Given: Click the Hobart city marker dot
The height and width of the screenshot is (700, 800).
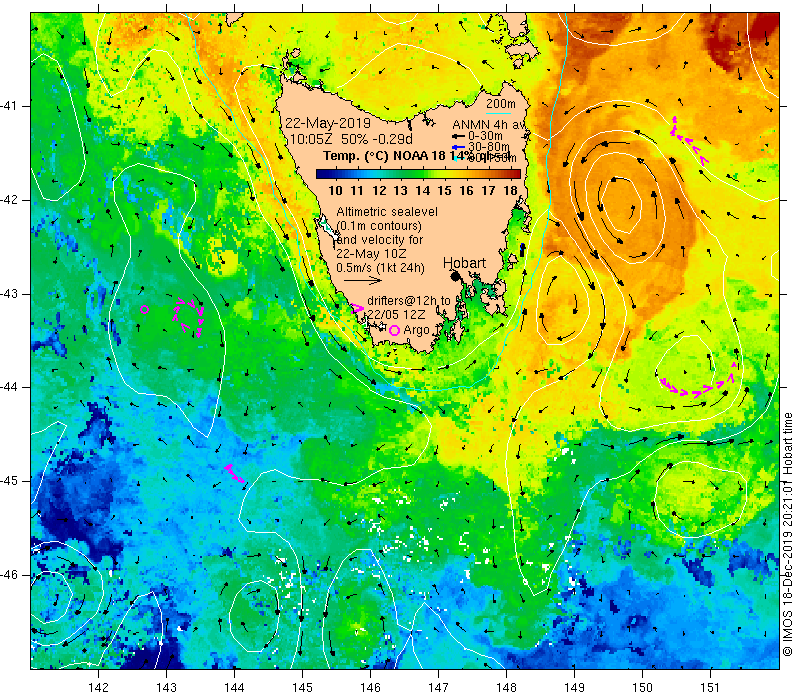Looking at the screenshot, I should 456,276.
